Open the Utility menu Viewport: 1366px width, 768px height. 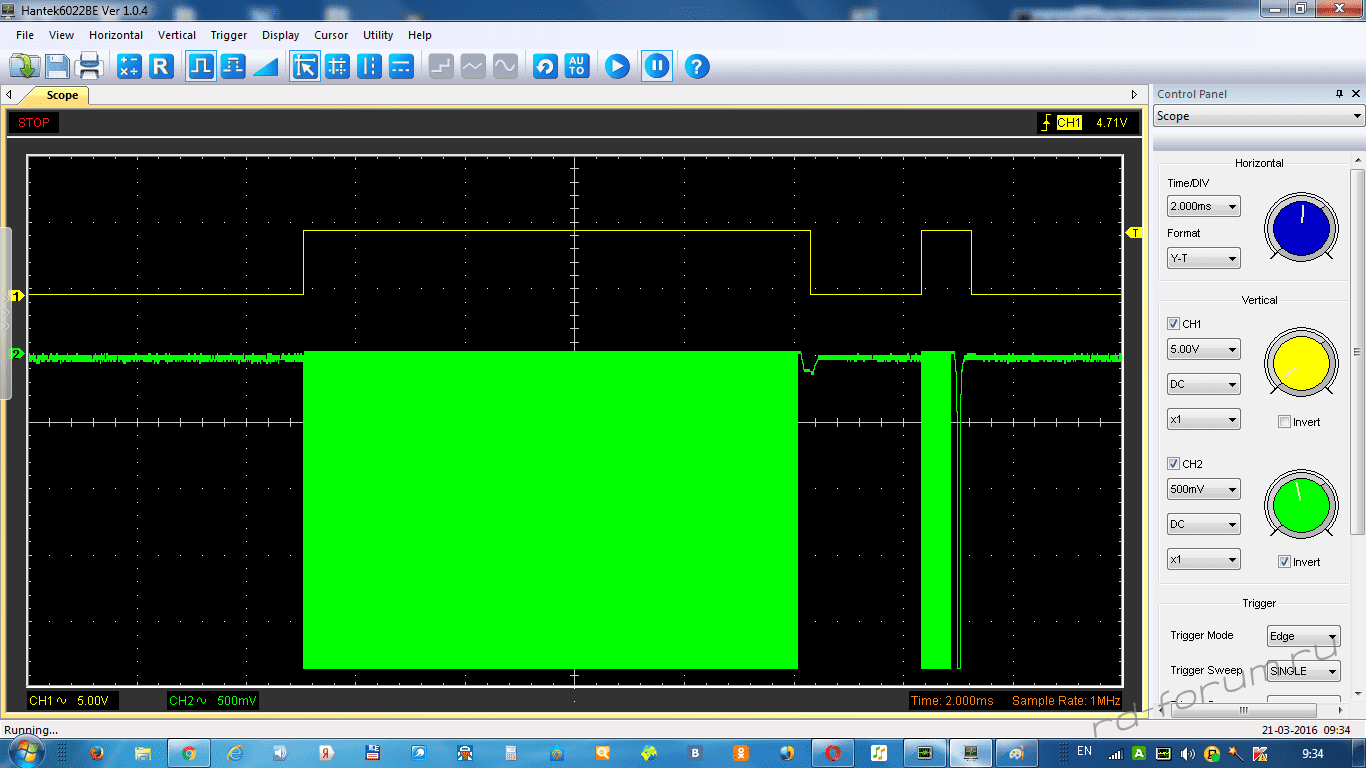(x=378, y=35)
